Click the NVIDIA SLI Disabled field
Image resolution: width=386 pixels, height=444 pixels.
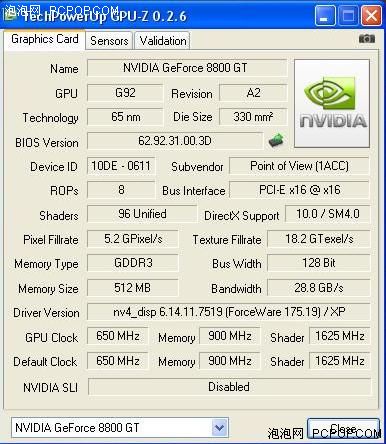point(229,387)
